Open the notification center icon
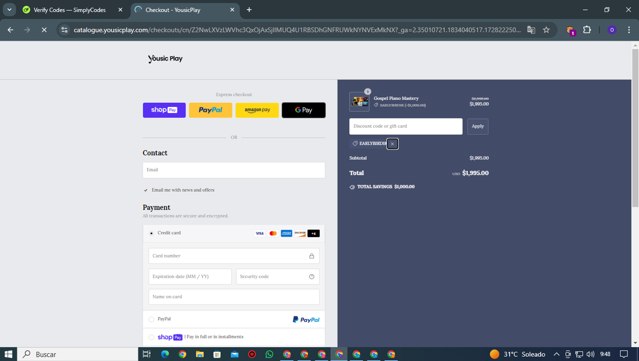This screenshot has width=639, height=361. click(x=624, y=354)
